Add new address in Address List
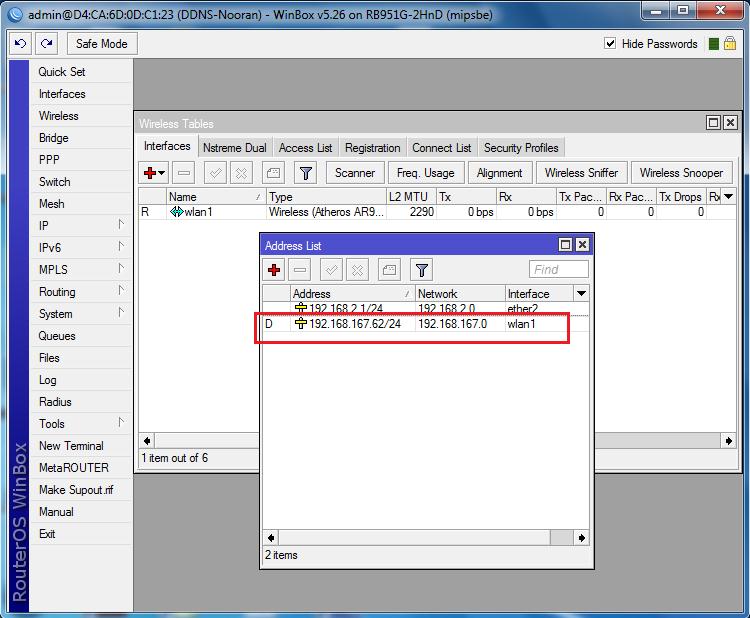The height and width of the screenshot is (618, 750). 274,270
